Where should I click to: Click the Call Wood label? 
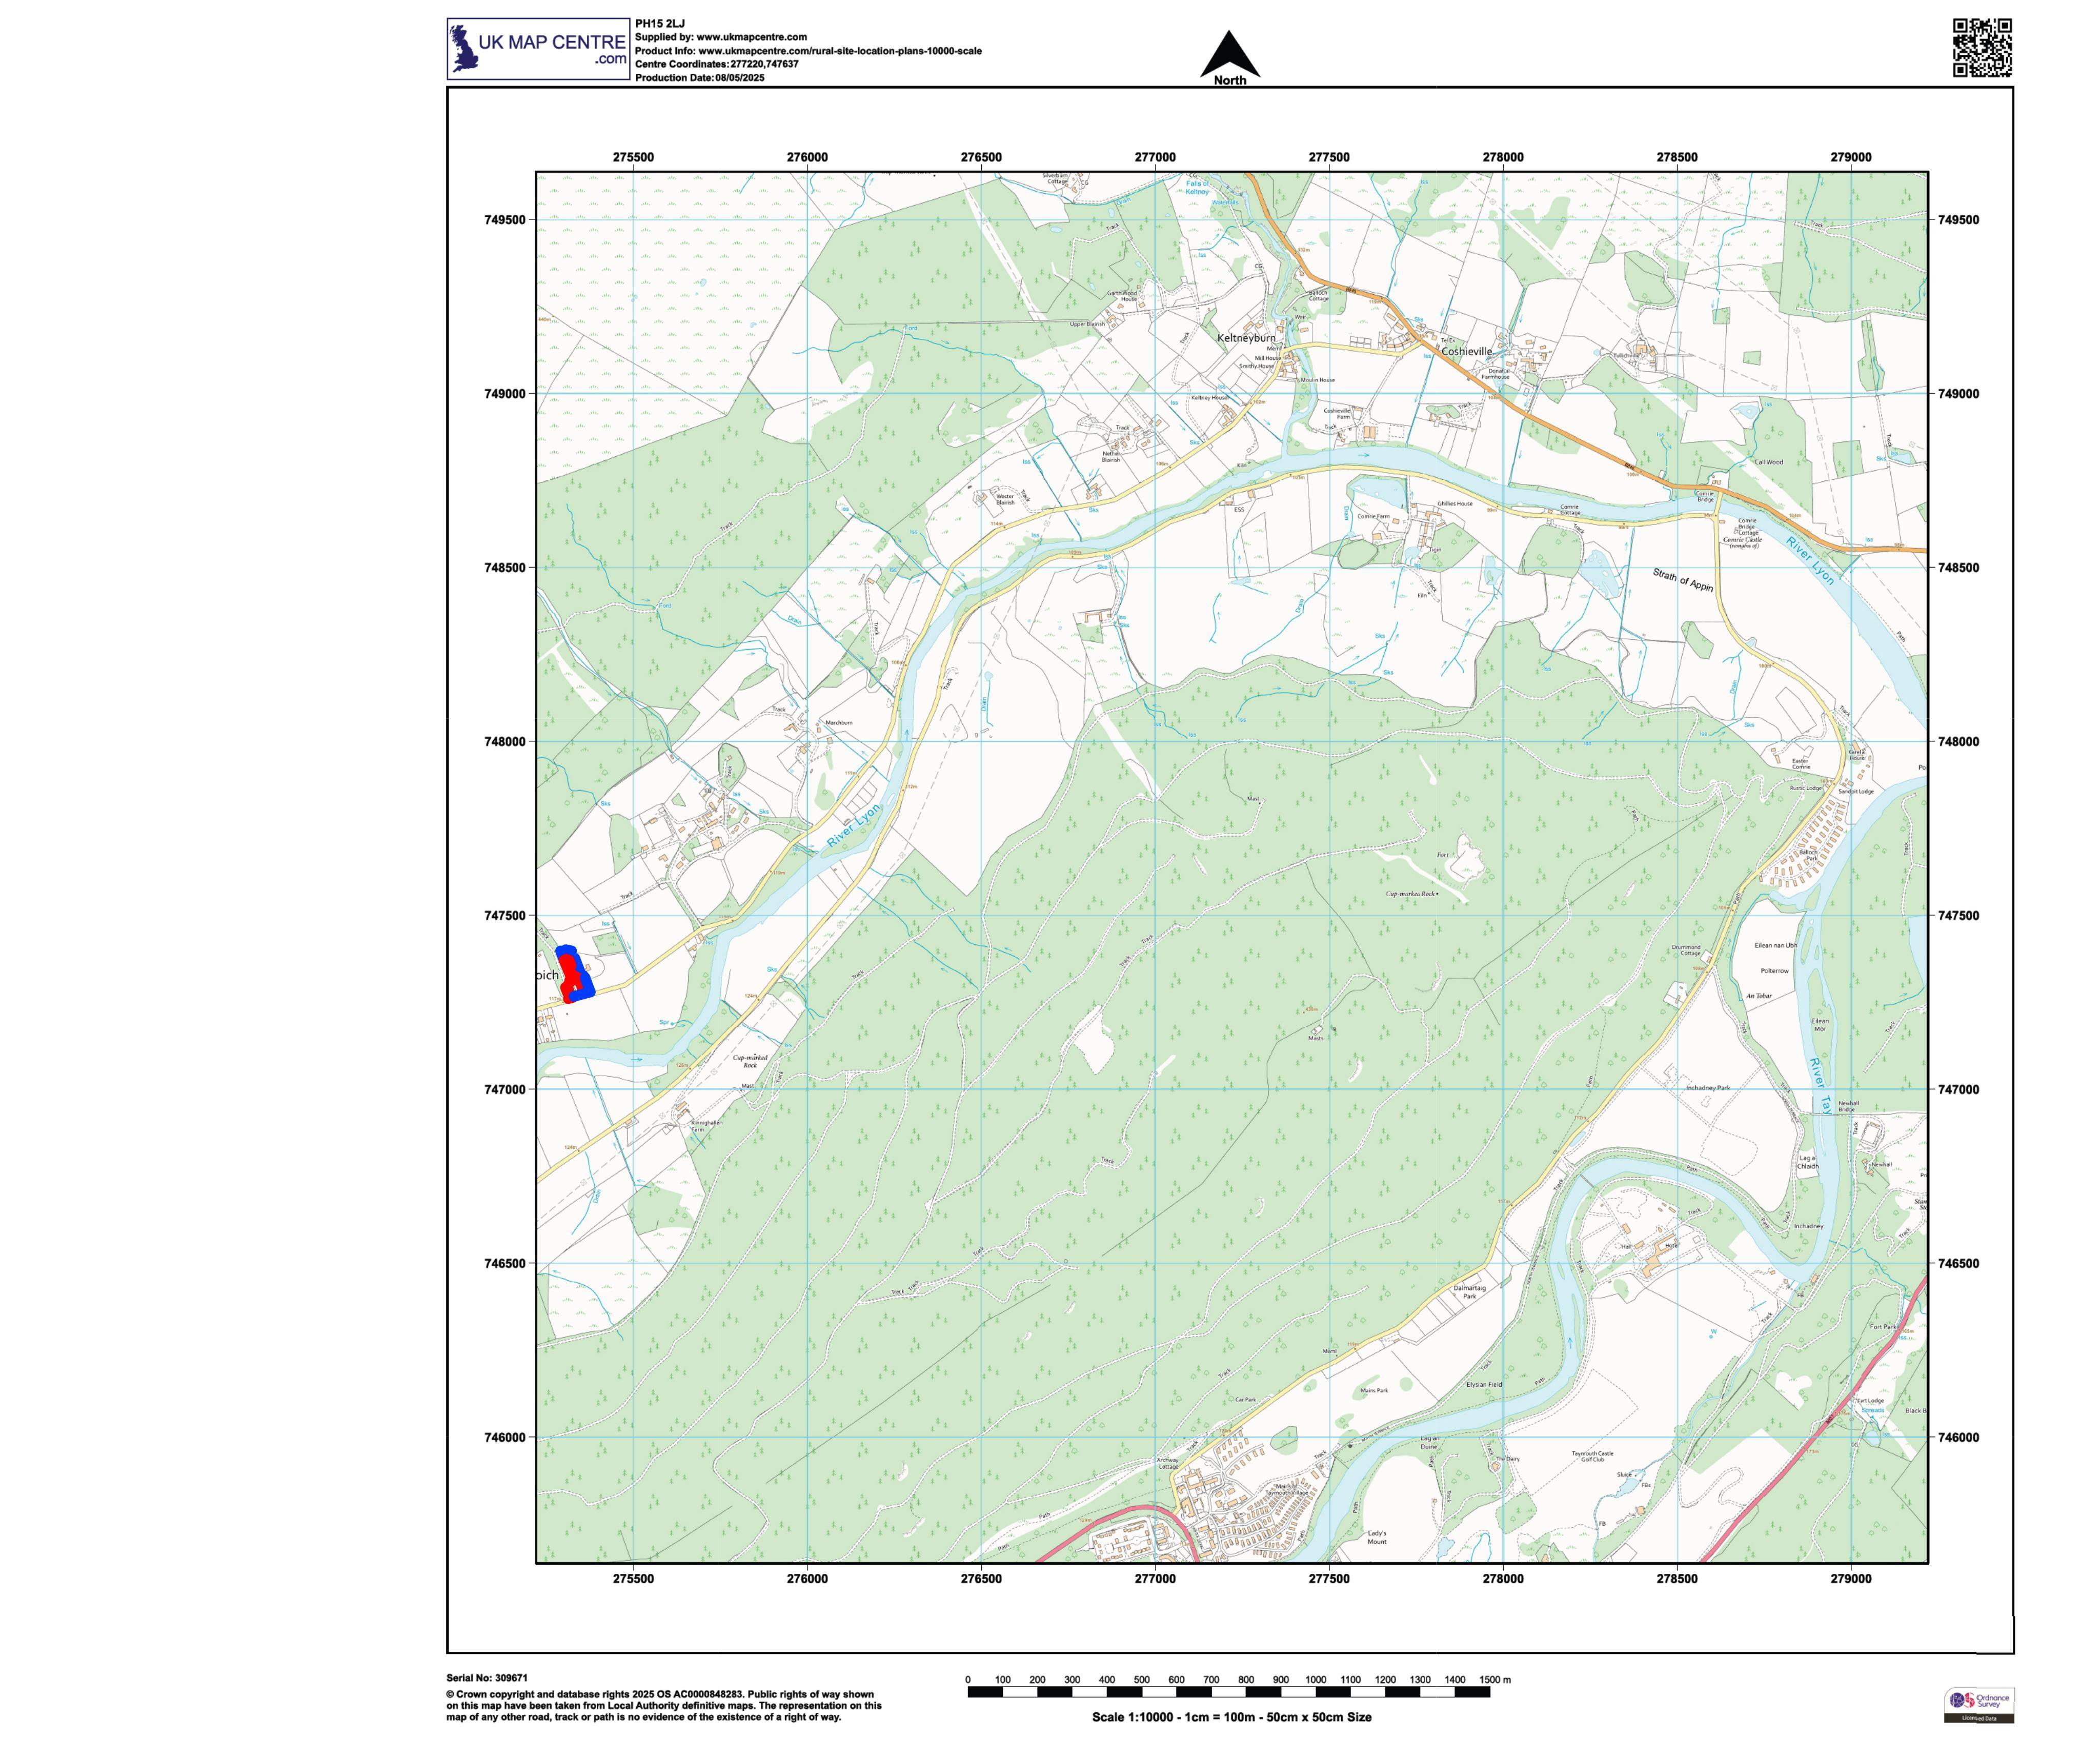(x=1769, y=462)
